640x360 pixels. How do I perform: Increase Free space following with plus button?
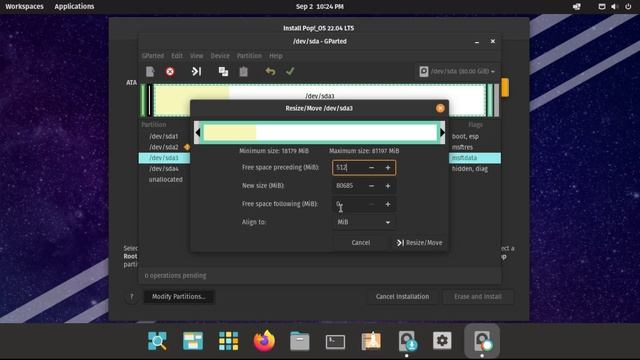pos(388,204)
